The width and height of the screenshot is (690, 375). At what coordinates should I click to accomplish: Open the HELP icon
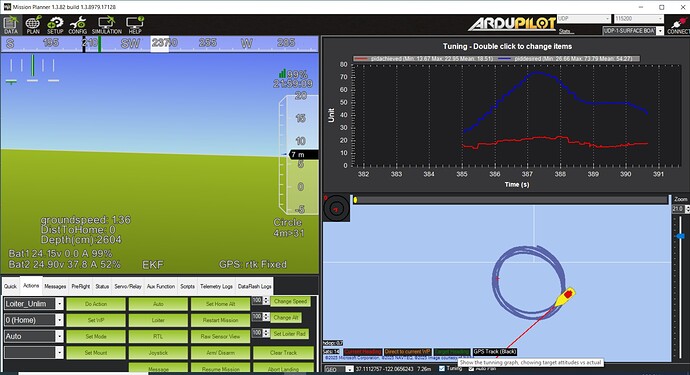135,25
